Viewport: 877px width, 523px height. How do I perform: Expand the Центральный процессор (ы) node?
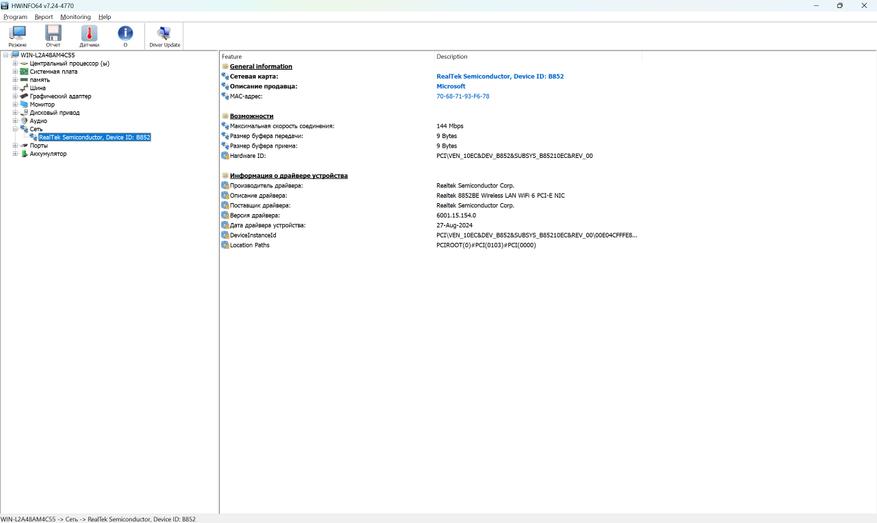pyautogui.click(x=15, y=63)
